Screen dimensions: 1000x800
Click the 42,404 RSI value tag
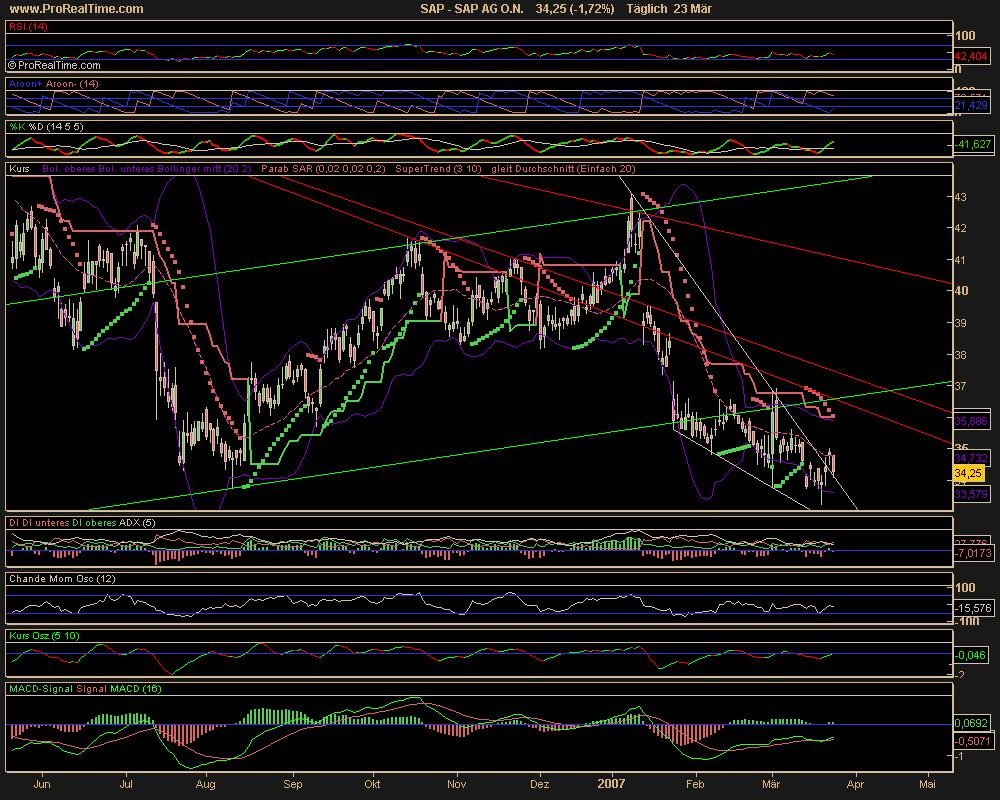pyautogui.click(x=971, y=56)
